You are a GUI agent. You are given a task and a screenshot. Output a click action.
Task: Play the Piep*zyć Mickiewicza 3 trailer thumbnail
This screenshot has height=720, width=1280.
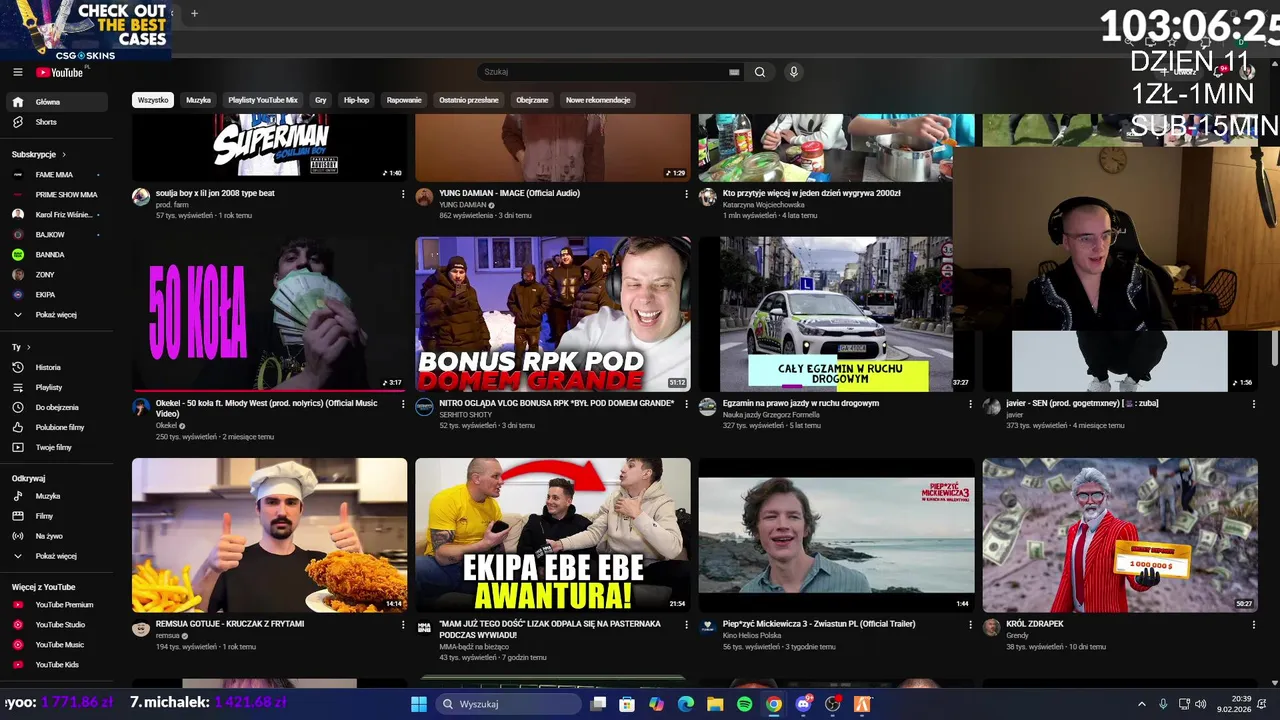point(836,535)
